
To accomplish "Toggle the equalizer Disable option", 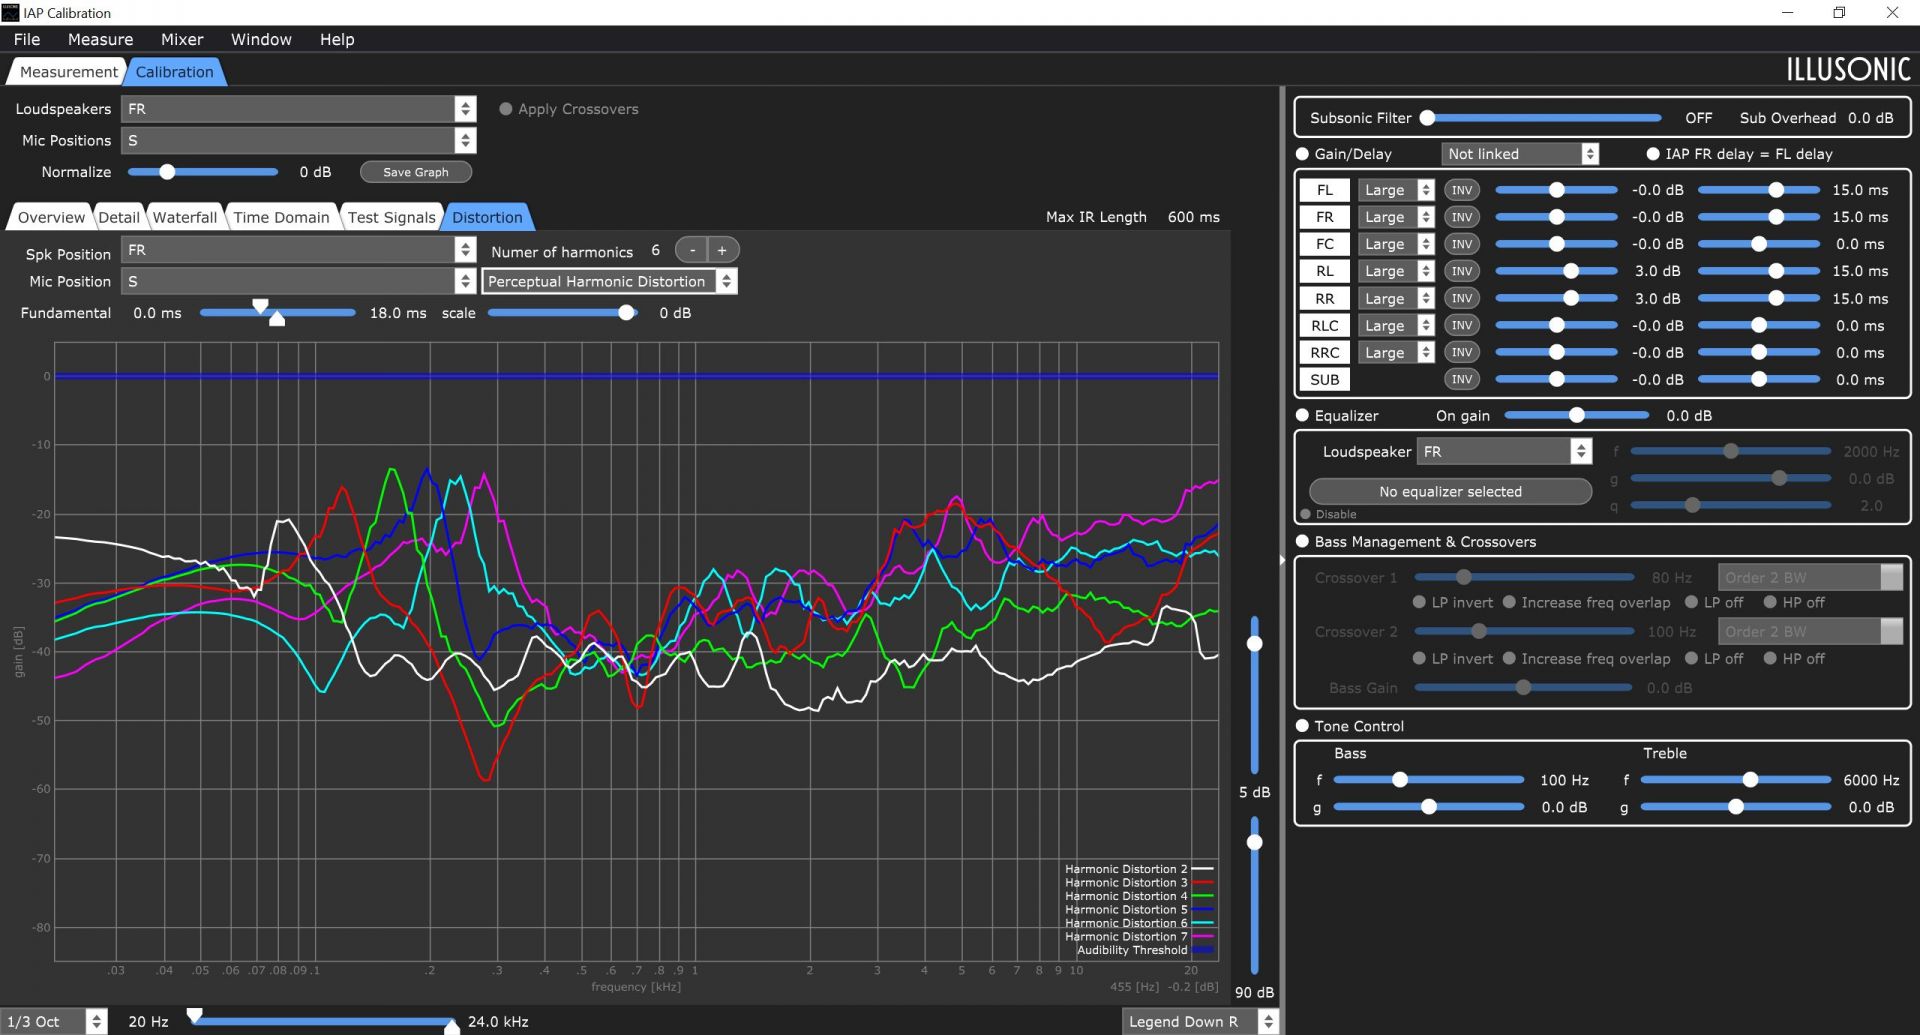I will tap(1305, 514).
